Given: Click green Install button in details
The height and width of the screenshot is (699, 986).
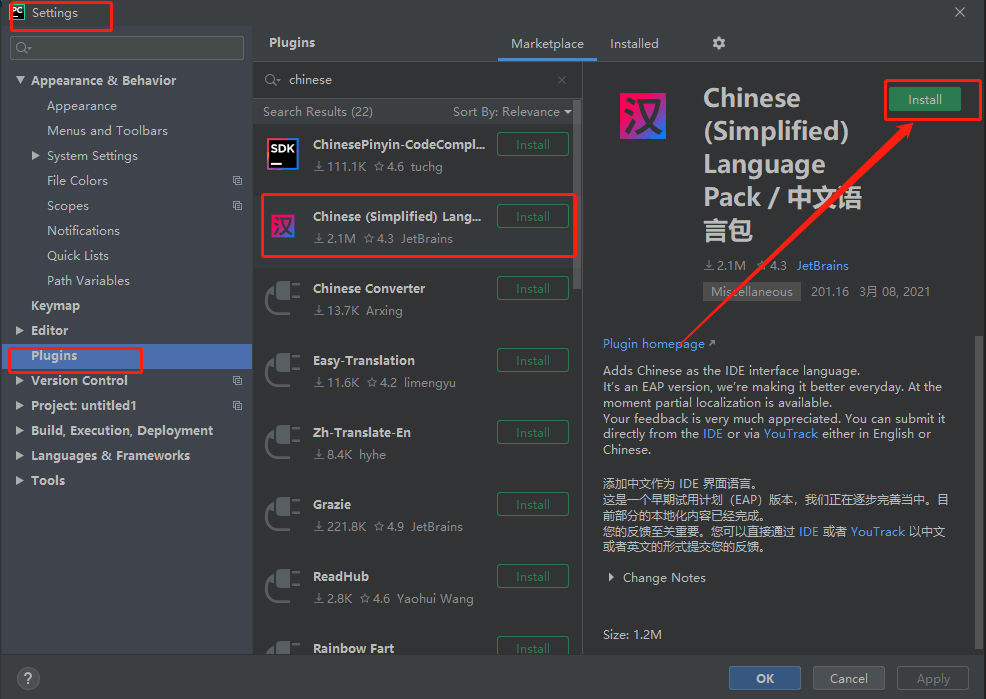Looking at the screenshot, I should 924,99.
